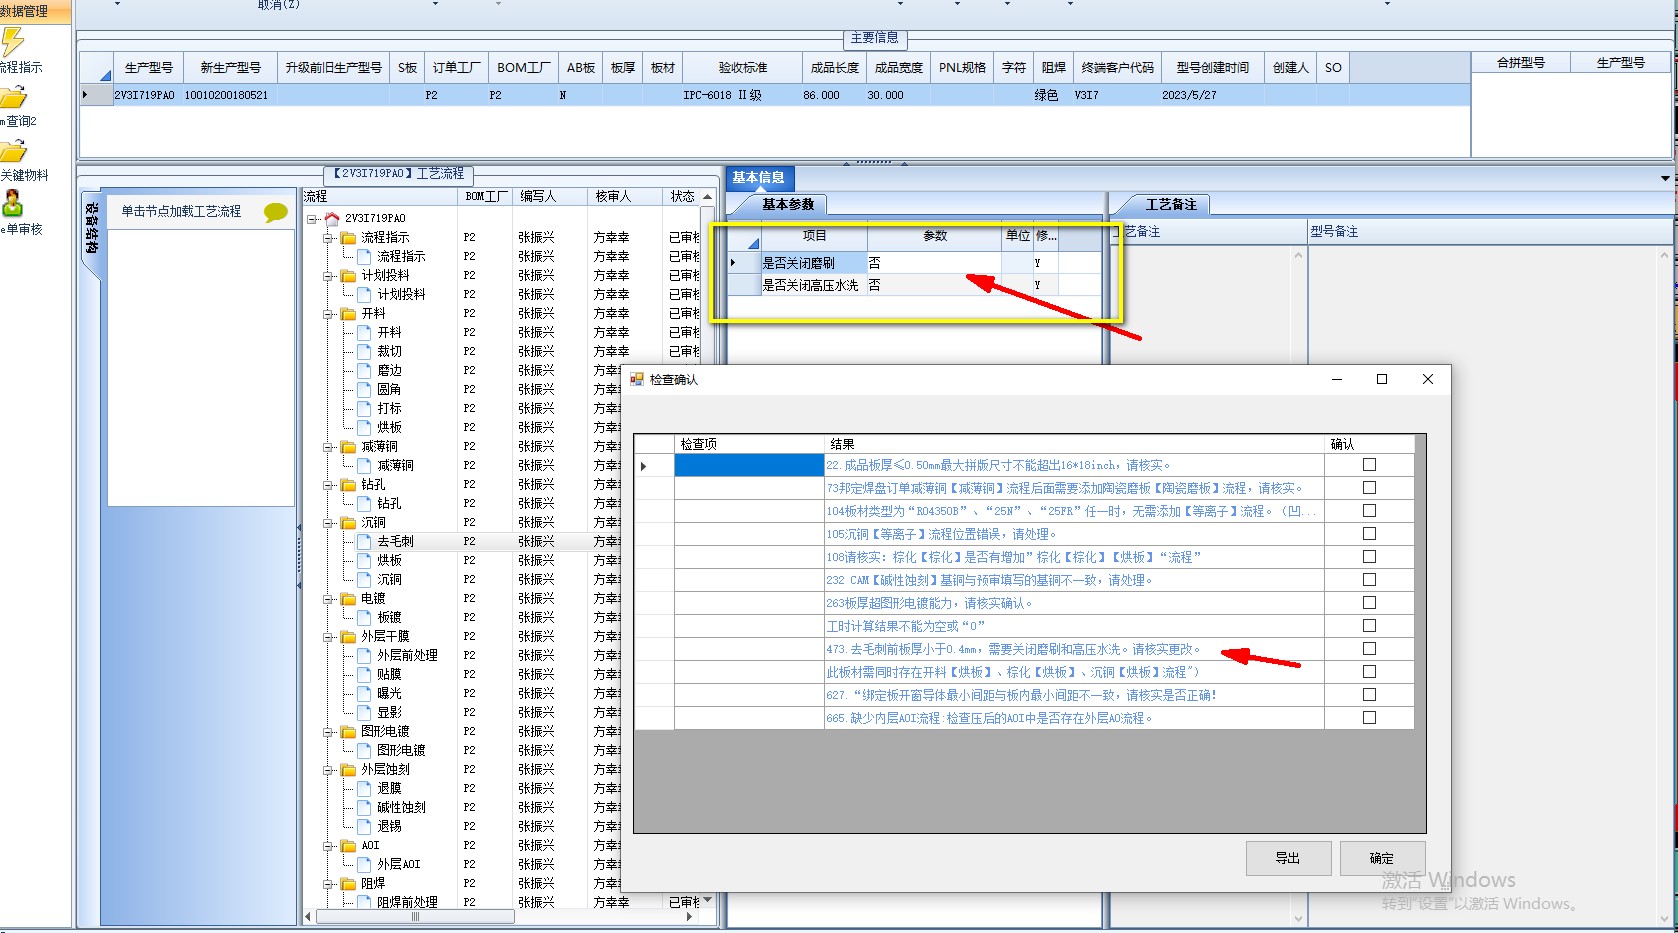
Task: Select the home icon of root node 2V3I719PA0
Action: [x=332, y=218]
